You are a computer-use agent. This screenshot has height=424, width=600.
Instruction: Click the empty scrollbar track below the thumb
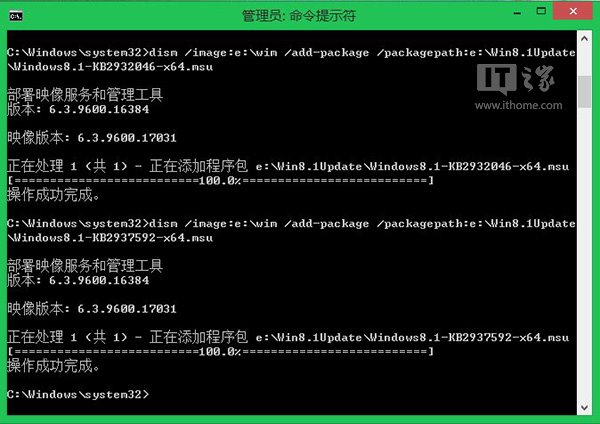[x=584, y=254]
